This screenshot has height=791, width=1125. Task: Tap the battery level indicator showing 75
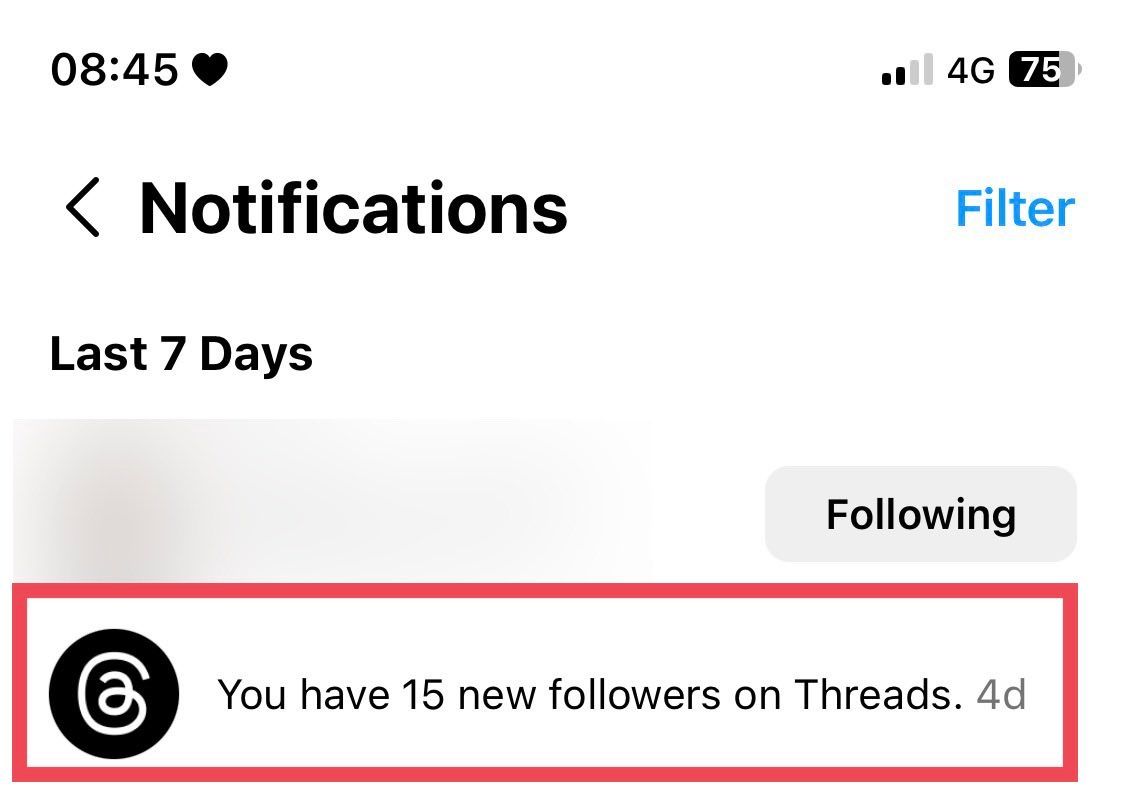point(1043,71)
